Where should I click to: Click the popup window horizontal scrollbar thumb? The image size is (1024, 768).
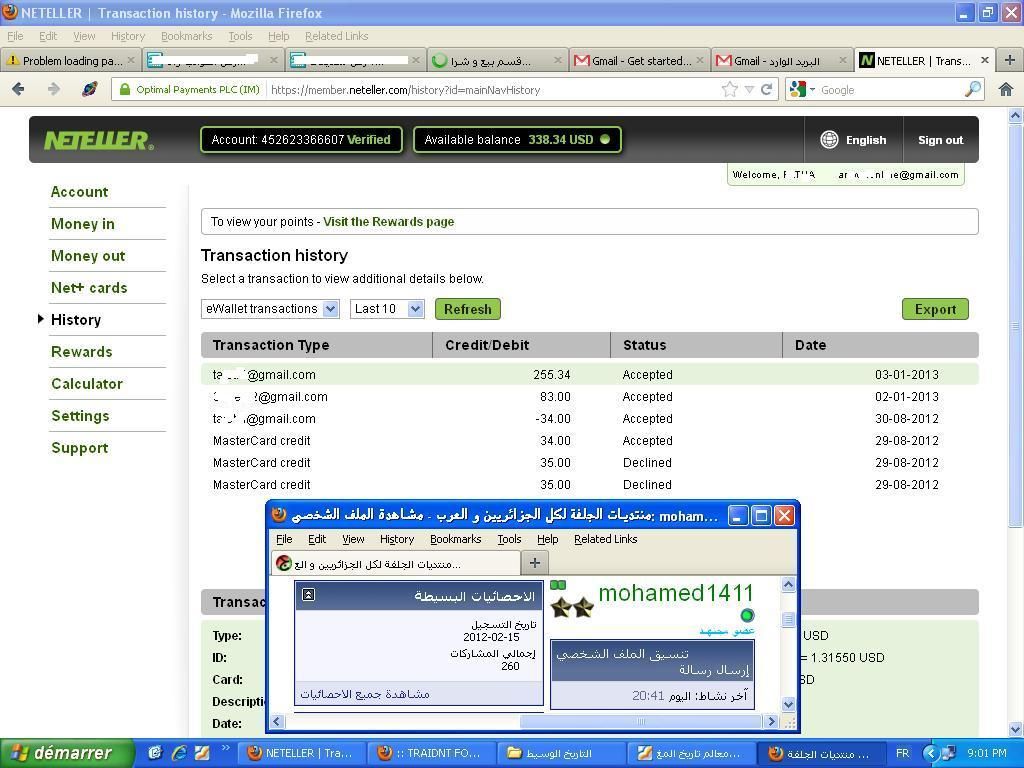[x=641, y=722]
